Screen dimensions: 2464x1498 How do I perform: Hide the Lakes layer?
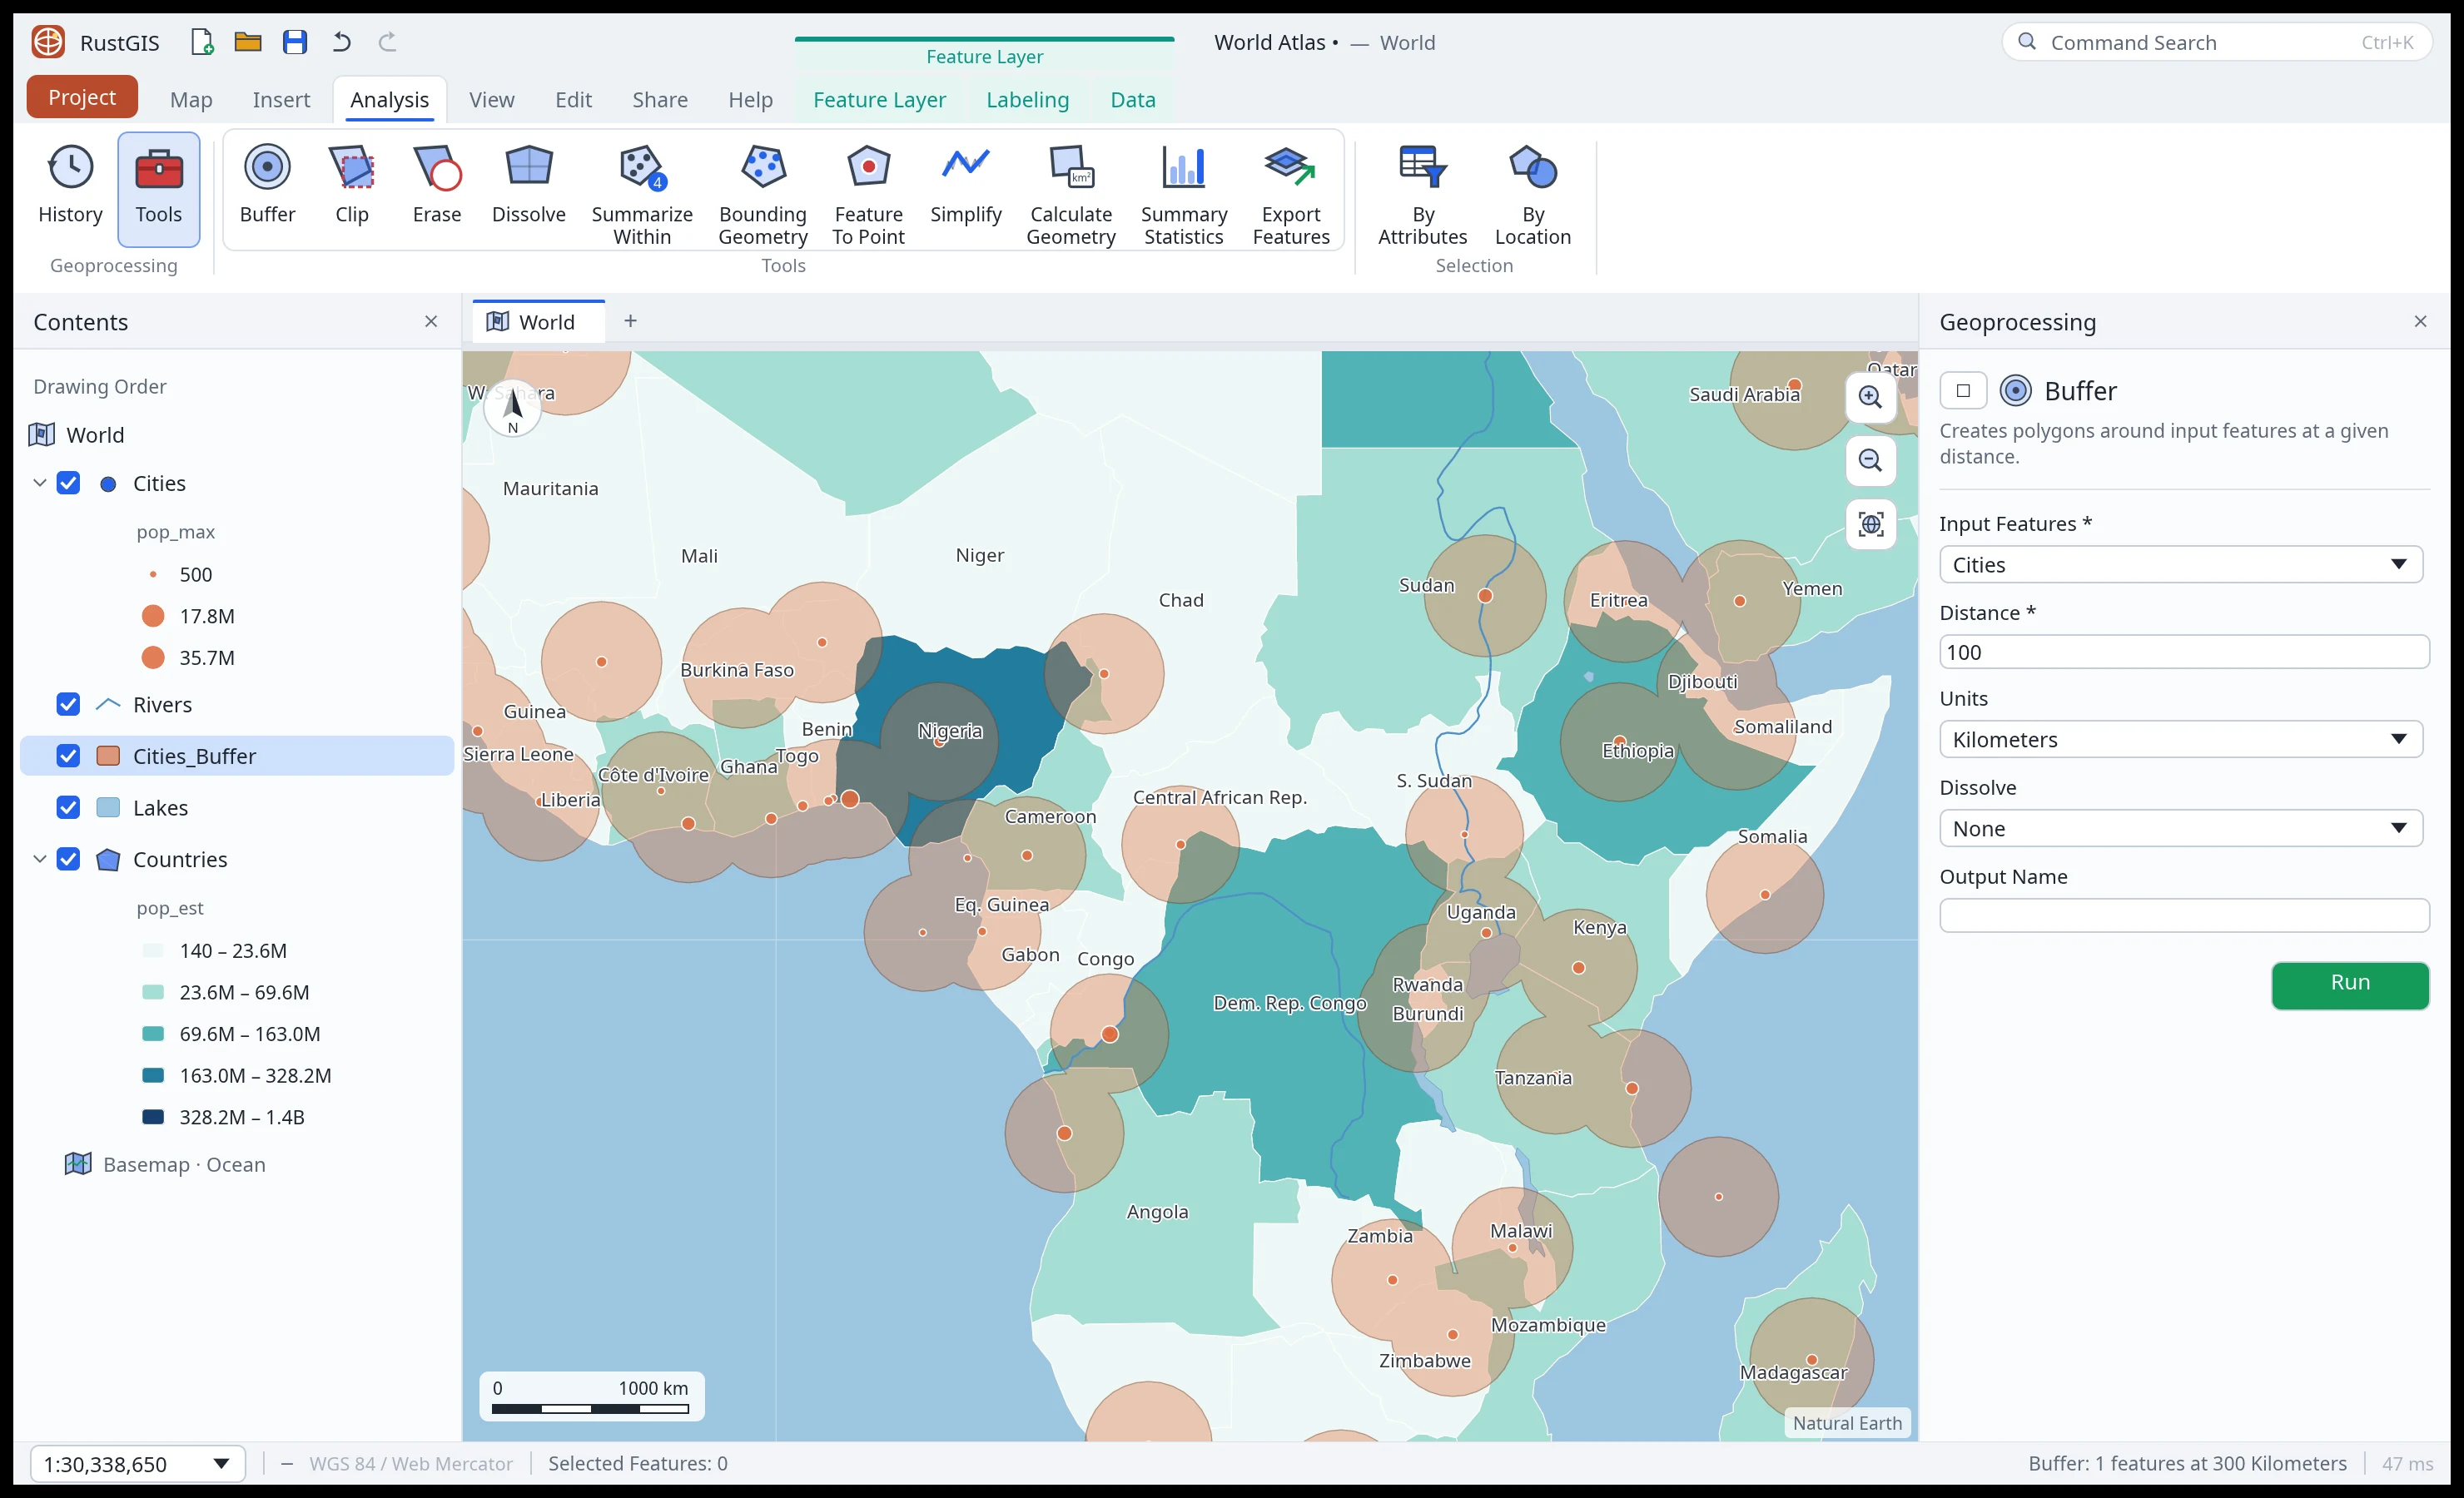tap(68, 807)
